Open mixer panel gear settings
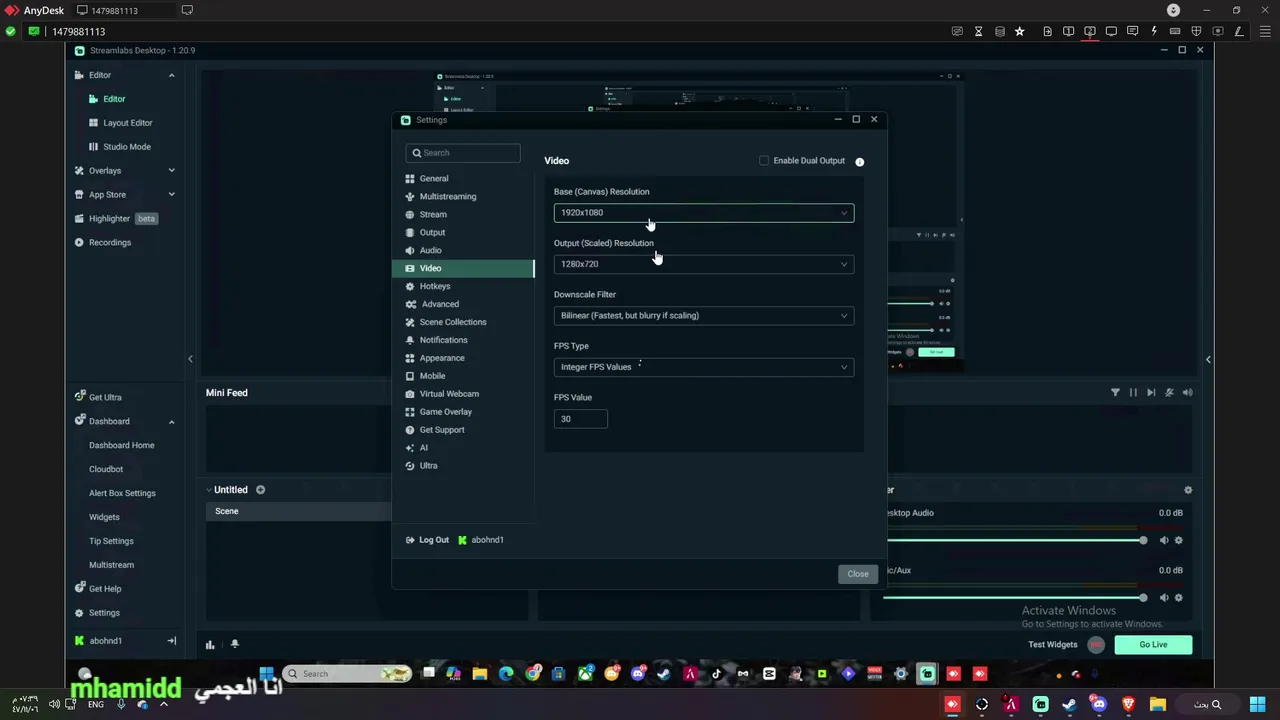This screenshot has width=1280, height=720. coord(1188,490)
